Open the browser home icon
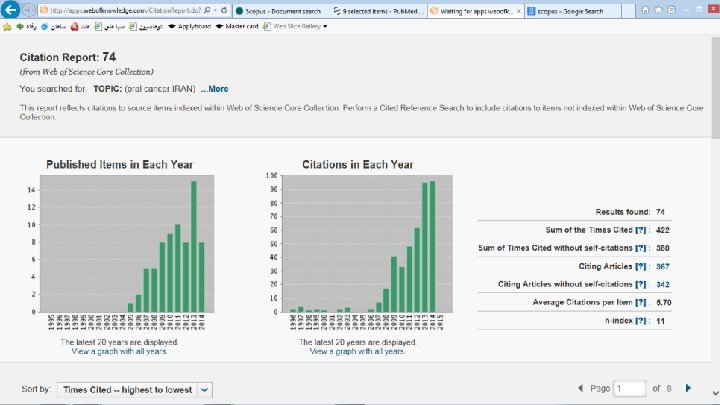This screenshot has width=720, height=405. click(646, 10)
